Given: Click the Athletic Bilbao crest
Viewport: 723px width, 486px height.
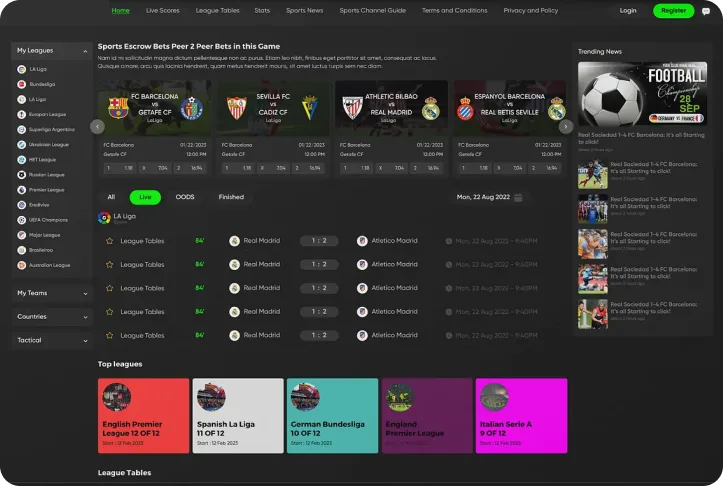Looking at the screenshot, I should 352,108.
